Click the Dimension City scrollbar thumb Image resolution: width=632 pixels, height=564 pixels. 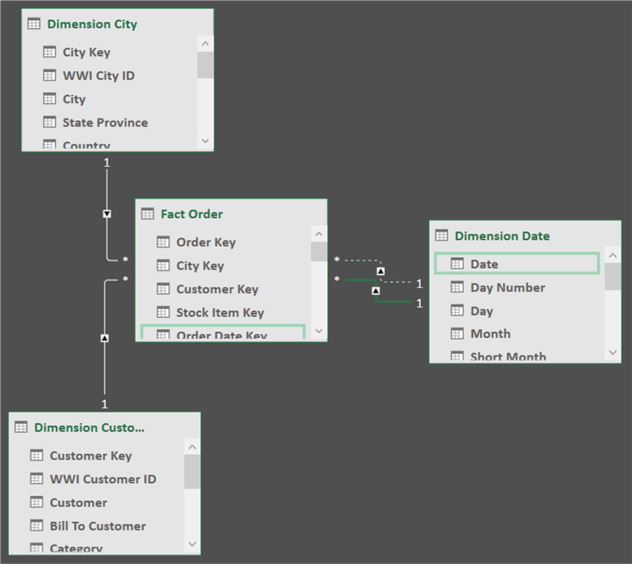point(205,65)
